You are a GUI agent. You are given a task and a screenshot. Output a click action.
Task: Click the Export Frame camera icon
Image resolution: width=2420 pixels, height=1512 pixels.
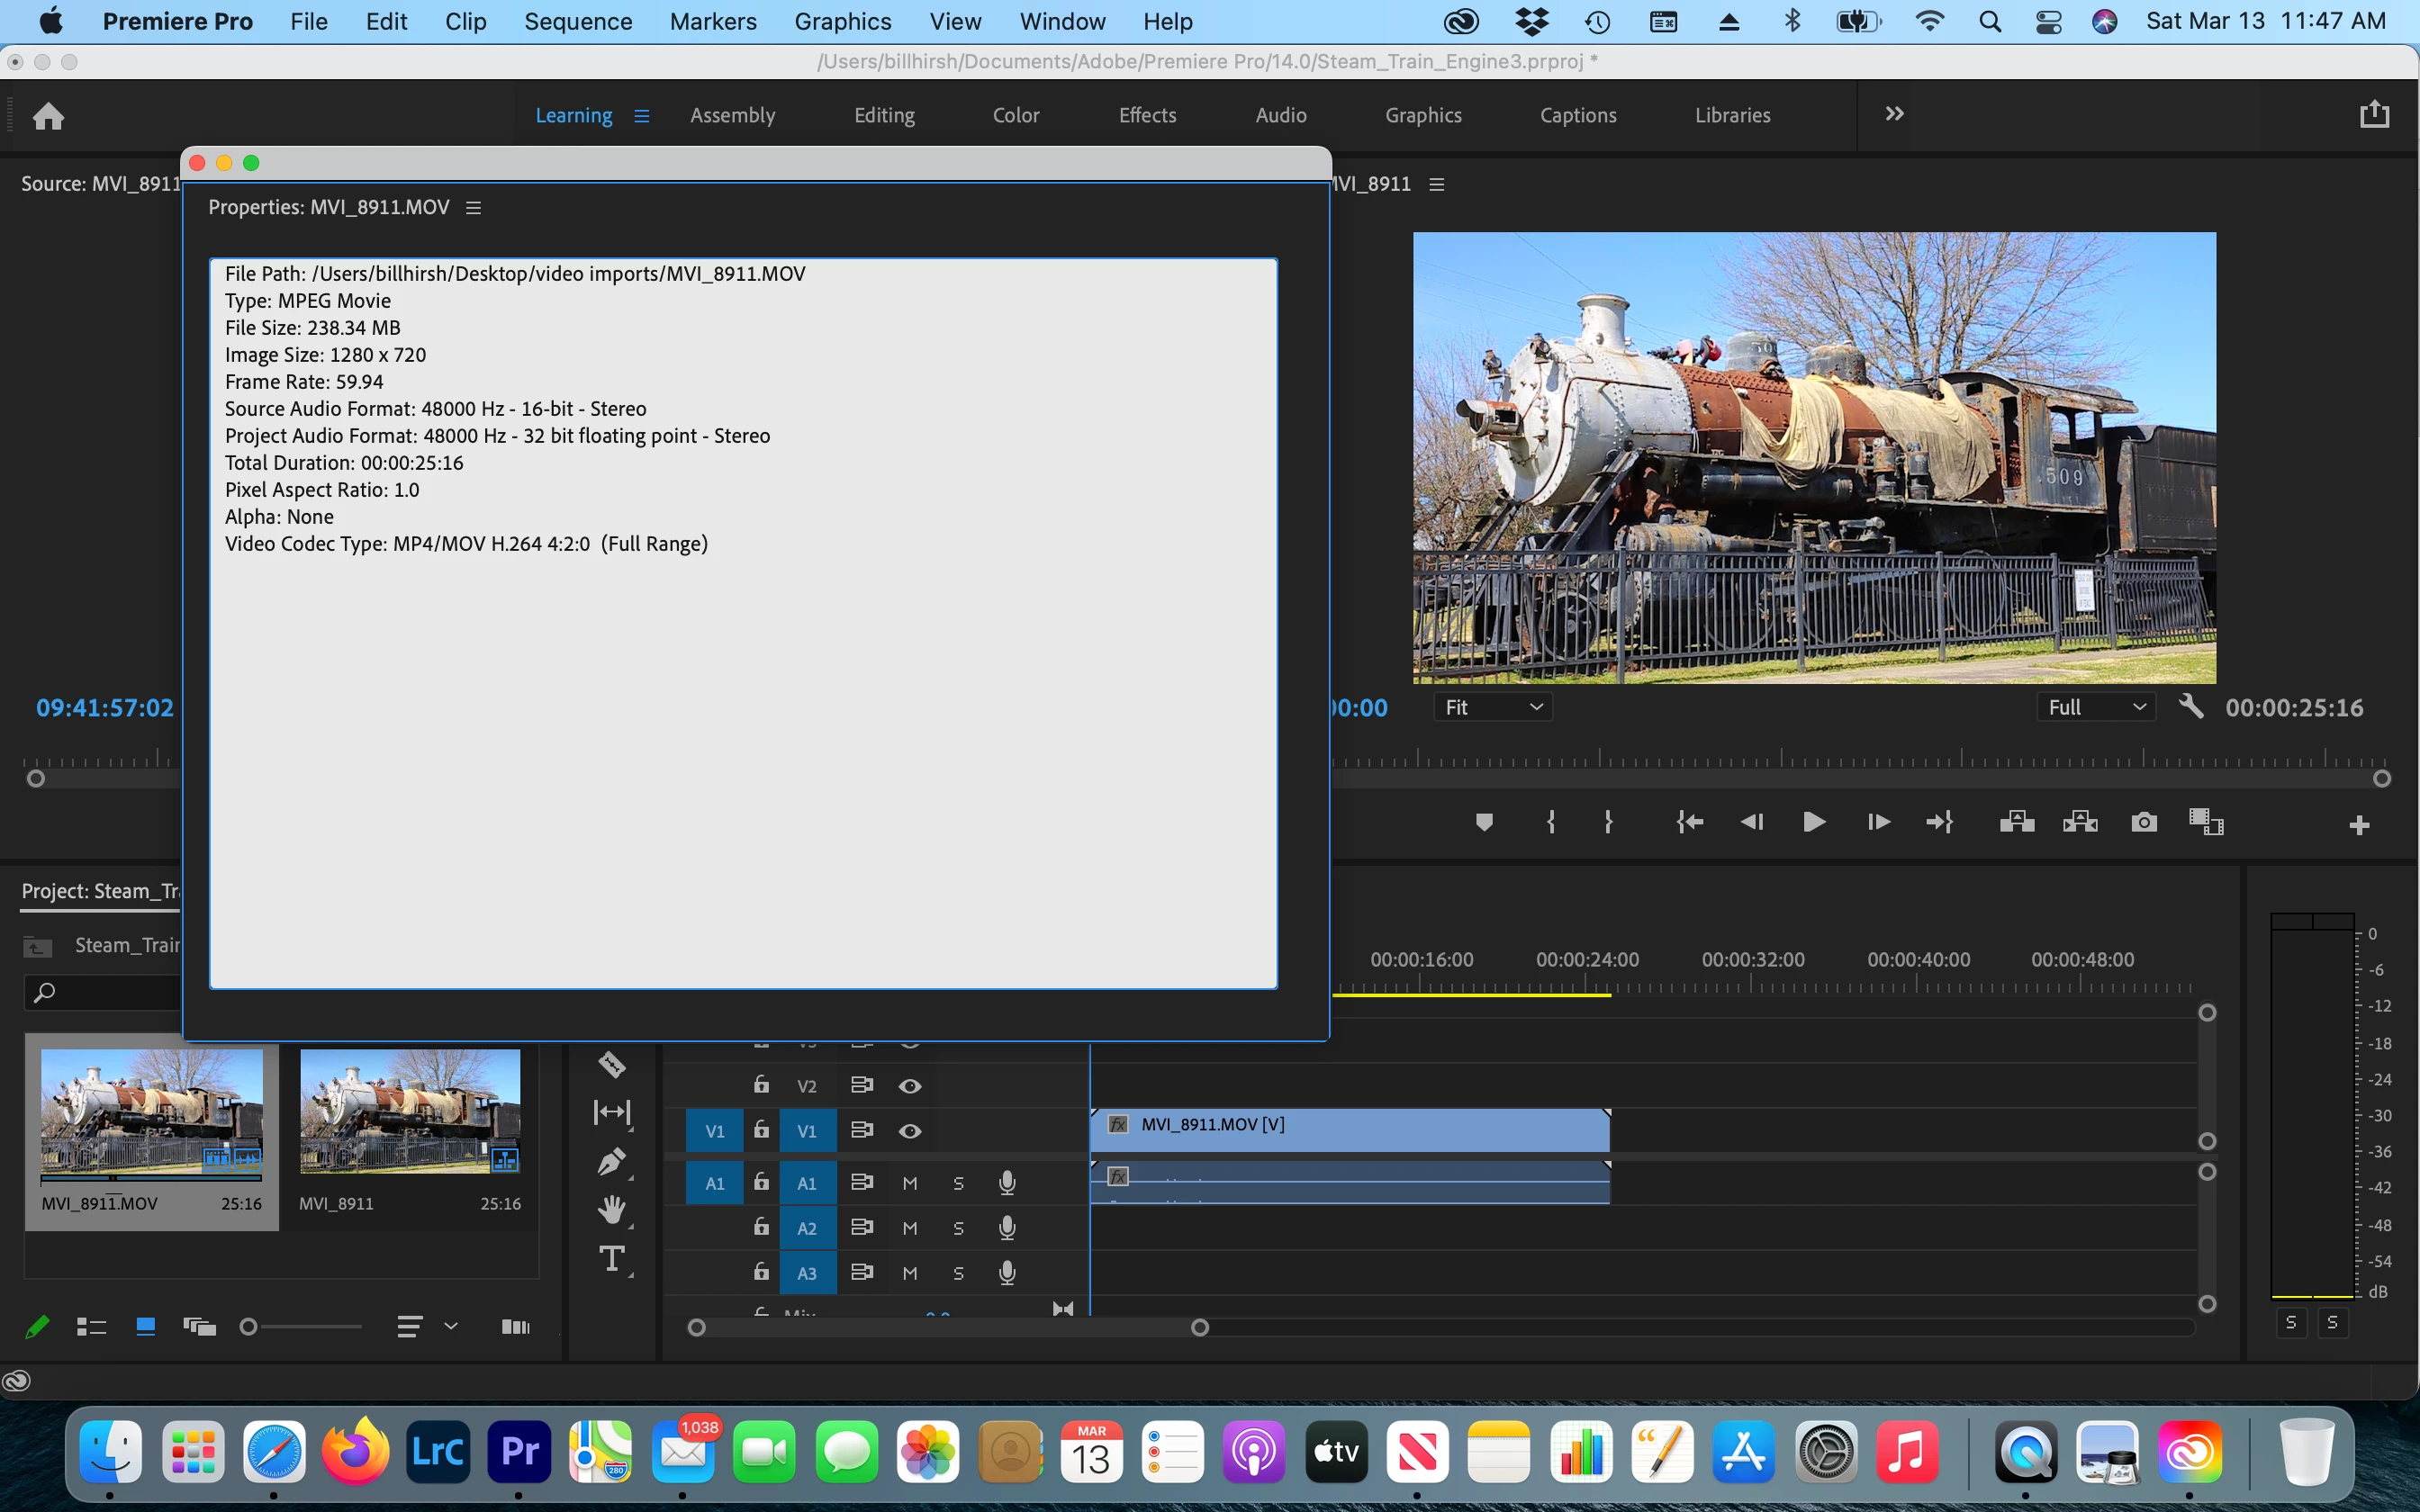click(x=2143, y=822)
